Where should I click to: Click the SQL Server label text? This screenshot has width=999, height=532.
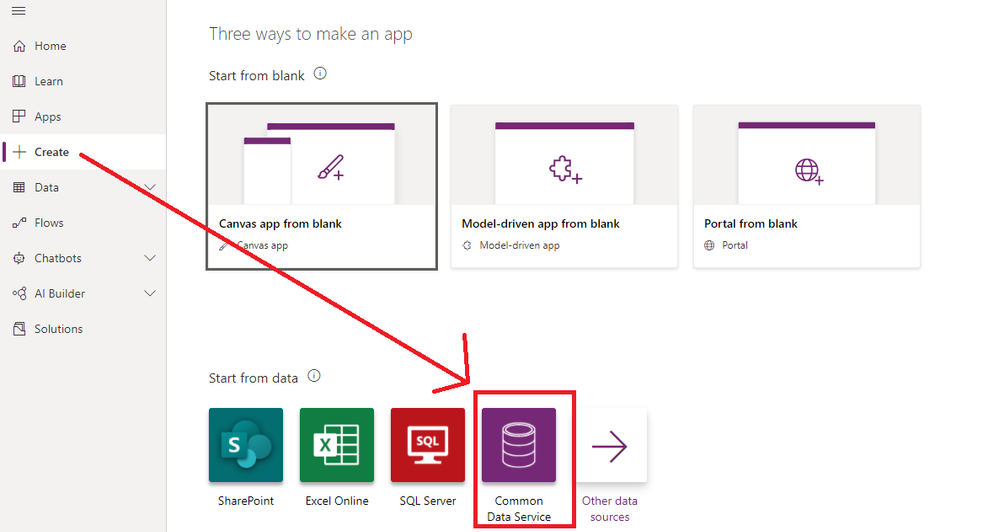tap(428, 501)
